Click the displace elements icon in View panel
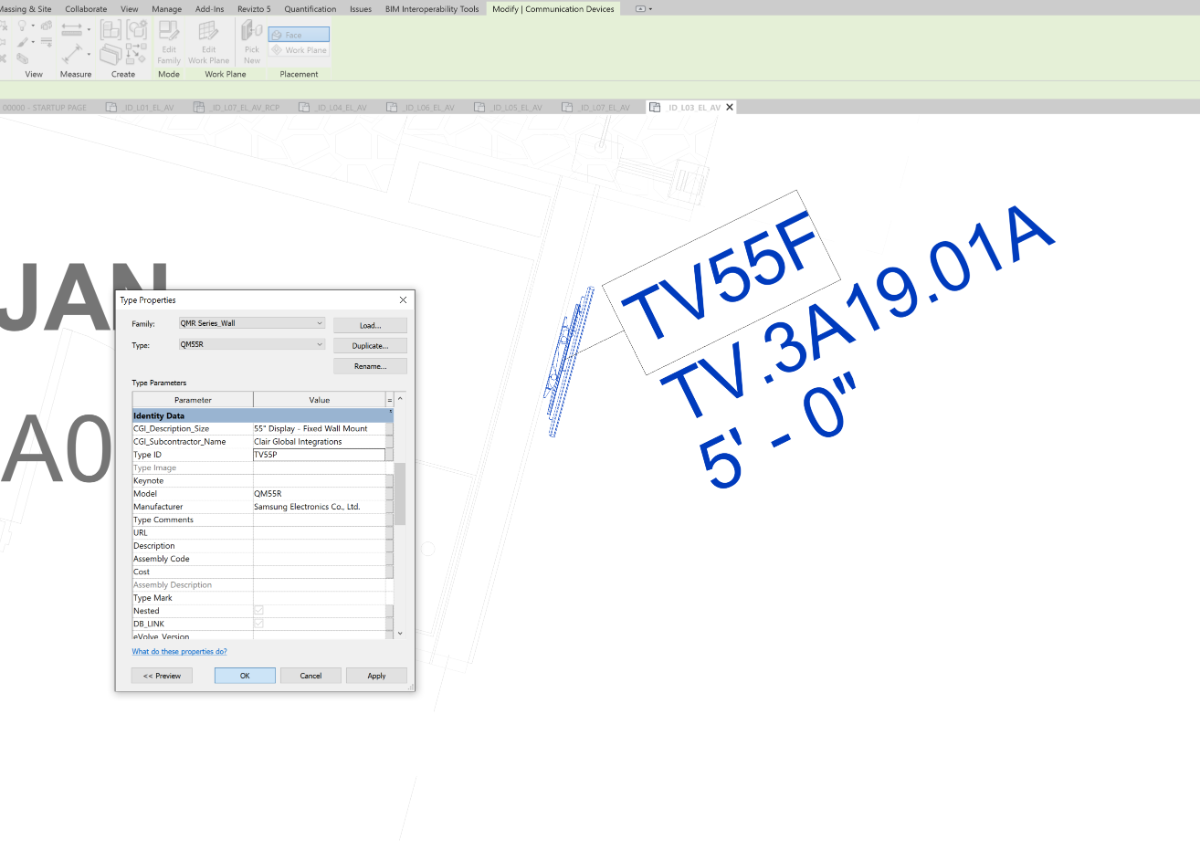1200x861 pixels. 46,26
